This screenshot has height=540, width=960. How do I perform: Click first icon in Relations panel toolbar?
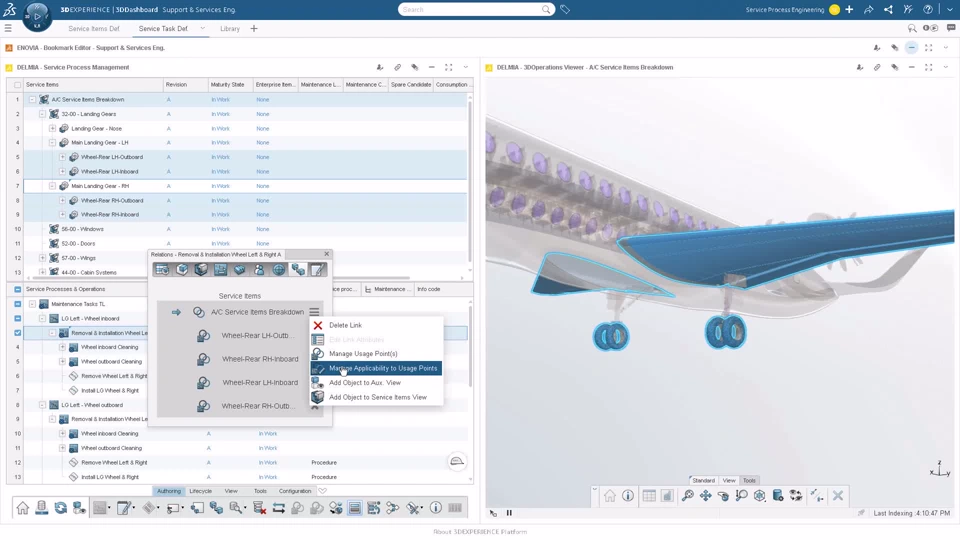[162, 269]
